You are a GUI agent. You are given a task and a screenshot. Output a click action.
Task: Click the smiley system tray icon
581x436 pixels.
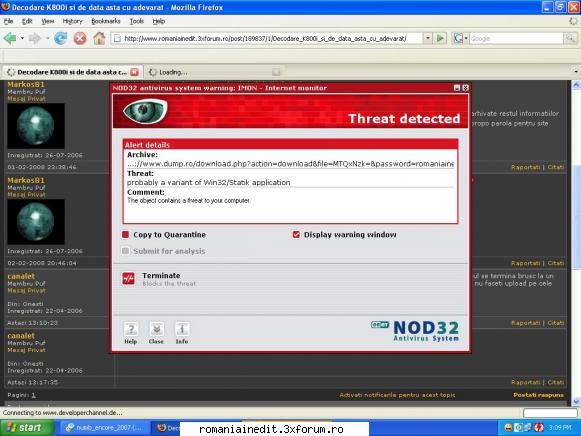coord(508,427)
